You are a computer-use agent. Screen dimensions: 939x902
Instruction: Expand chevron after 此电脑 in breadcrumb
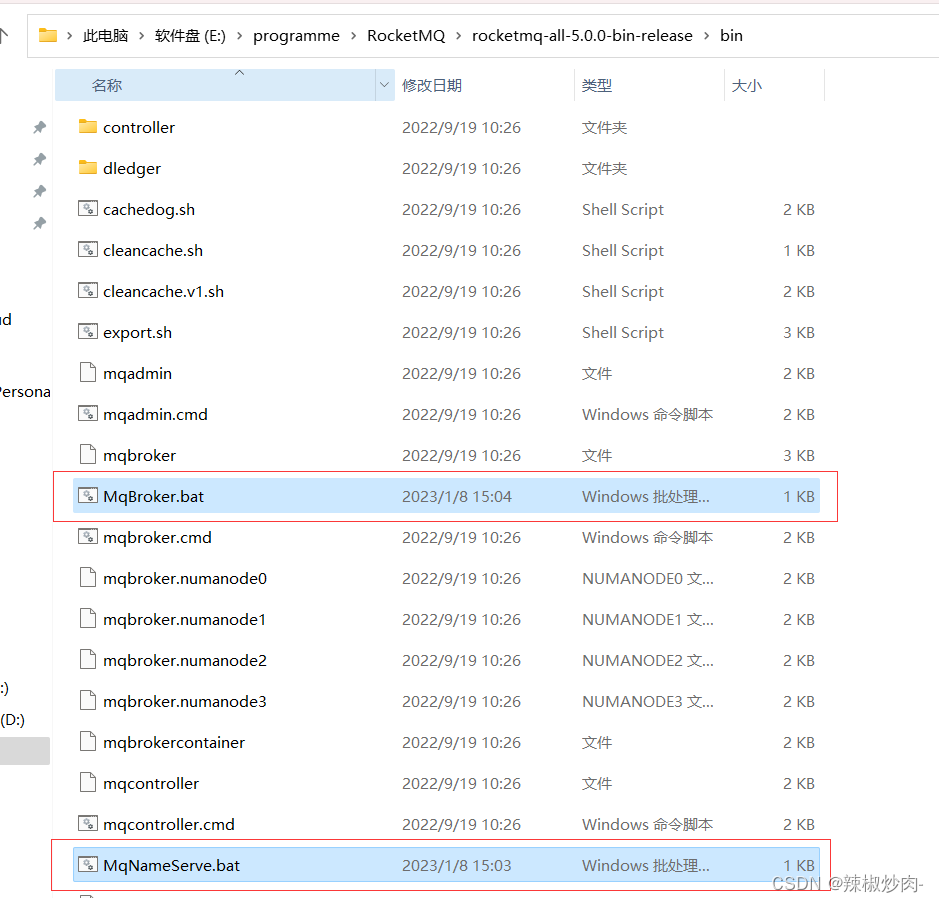click(x=142, y=36)
